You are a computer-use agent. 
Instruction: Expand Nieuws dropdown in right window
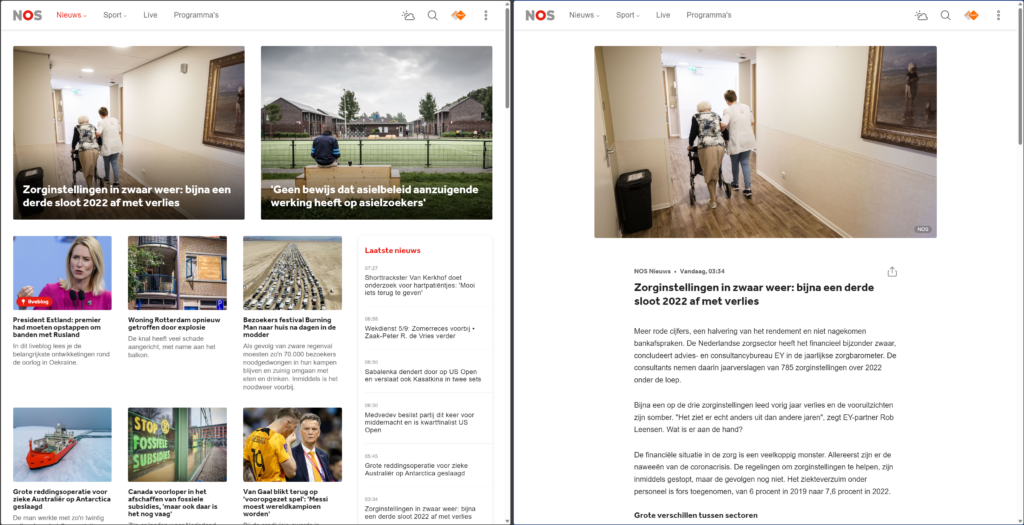[584, 15]
